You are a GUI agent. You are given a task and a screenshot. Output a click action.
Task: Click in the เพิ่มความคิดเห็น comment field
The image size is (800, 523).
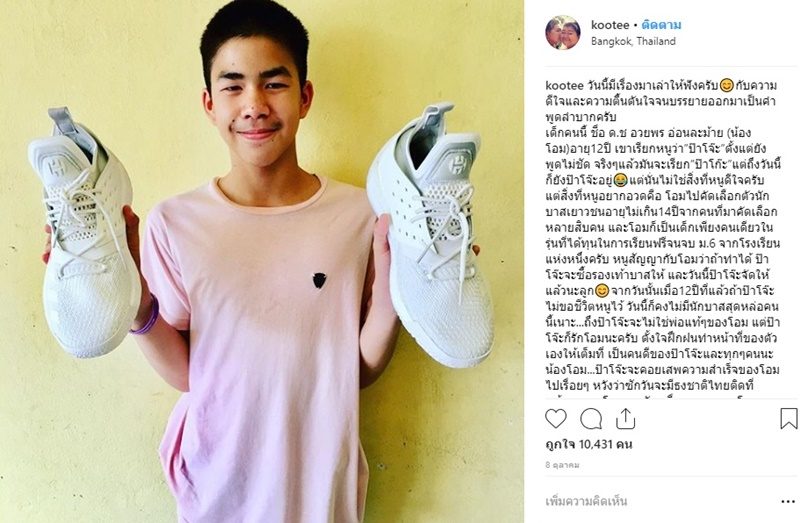pyautogui.click(x=658, y=502)
